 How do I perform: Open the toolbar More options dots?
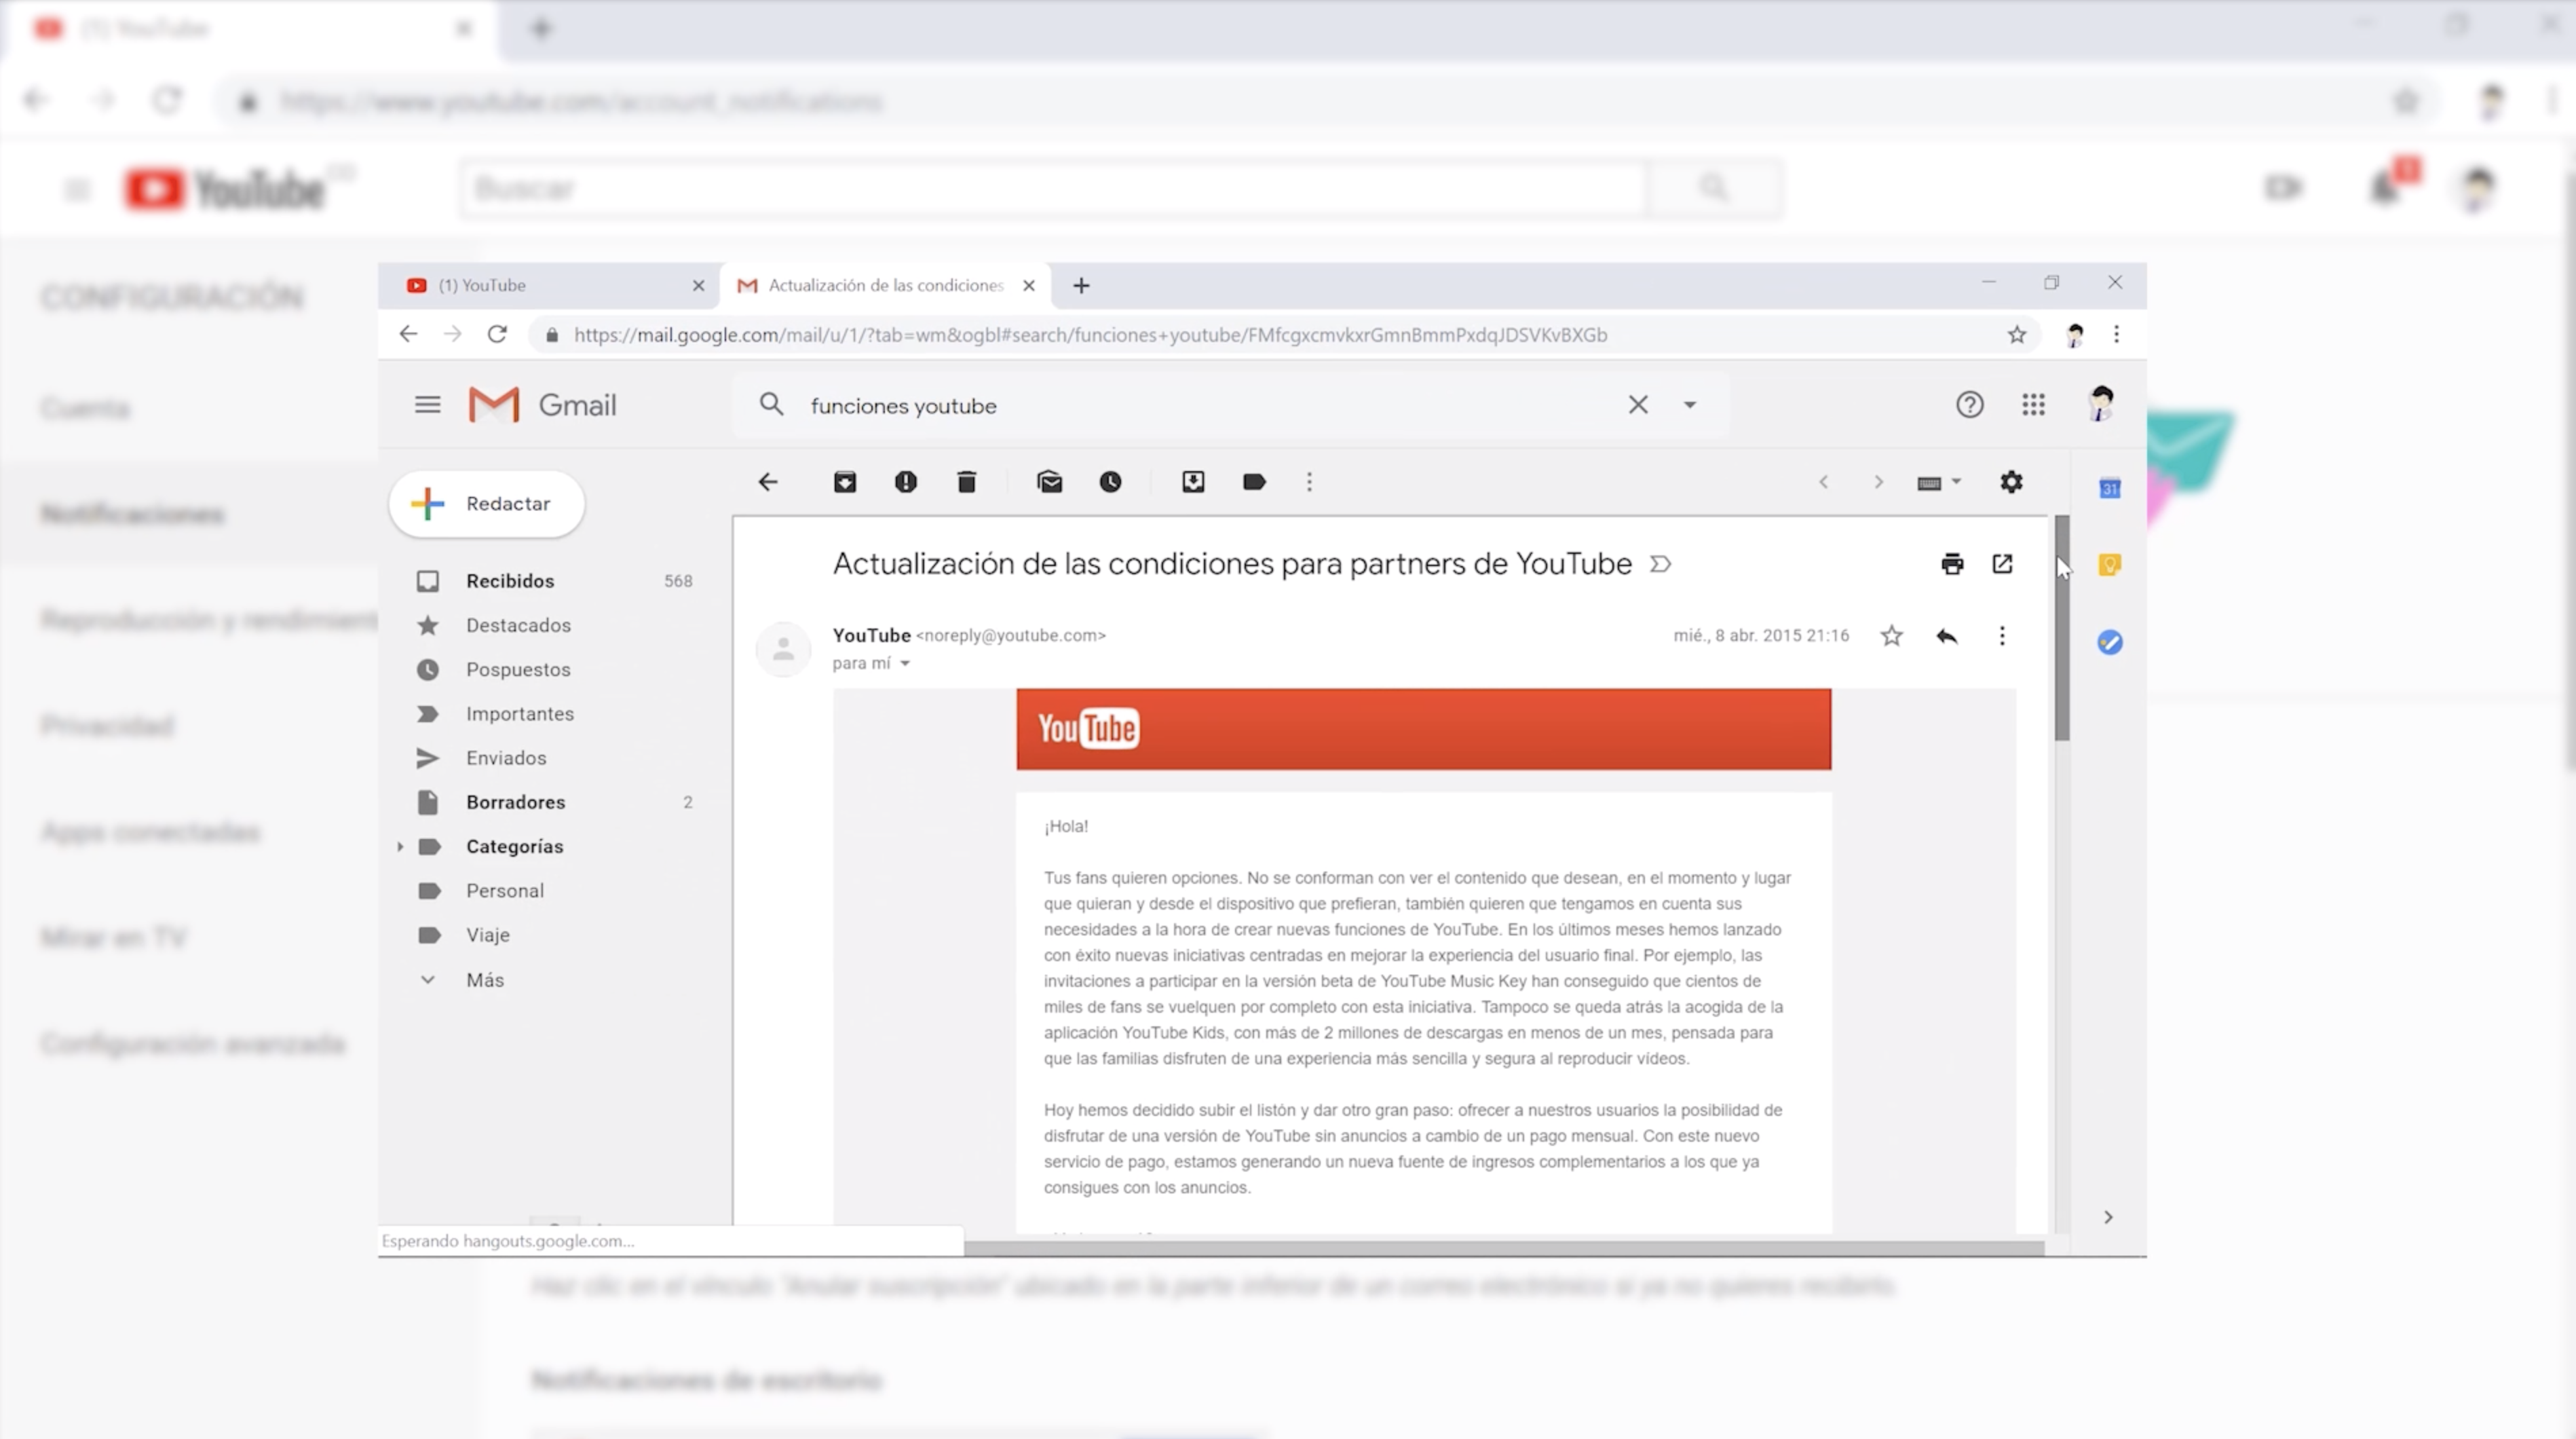tap(1309, 482)
